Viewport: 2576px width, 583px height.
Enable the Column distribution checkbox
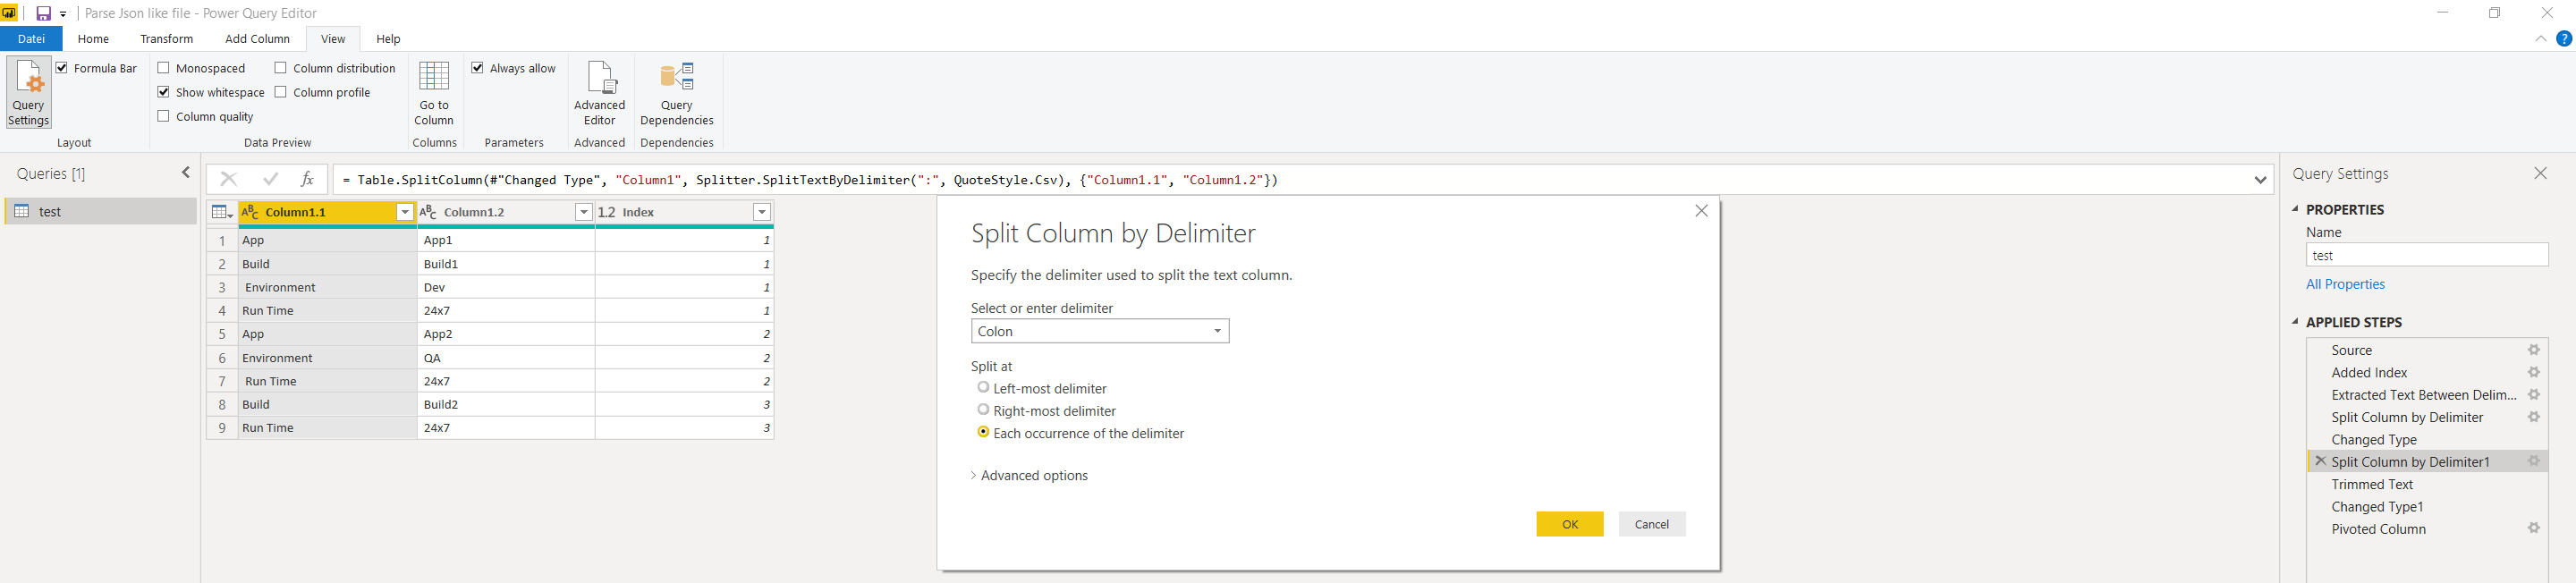(x=281, y=68)
